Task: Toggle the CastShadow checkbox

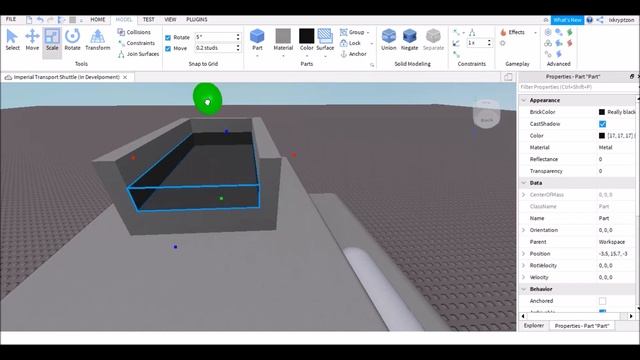Action: click(x=602, y=124)
